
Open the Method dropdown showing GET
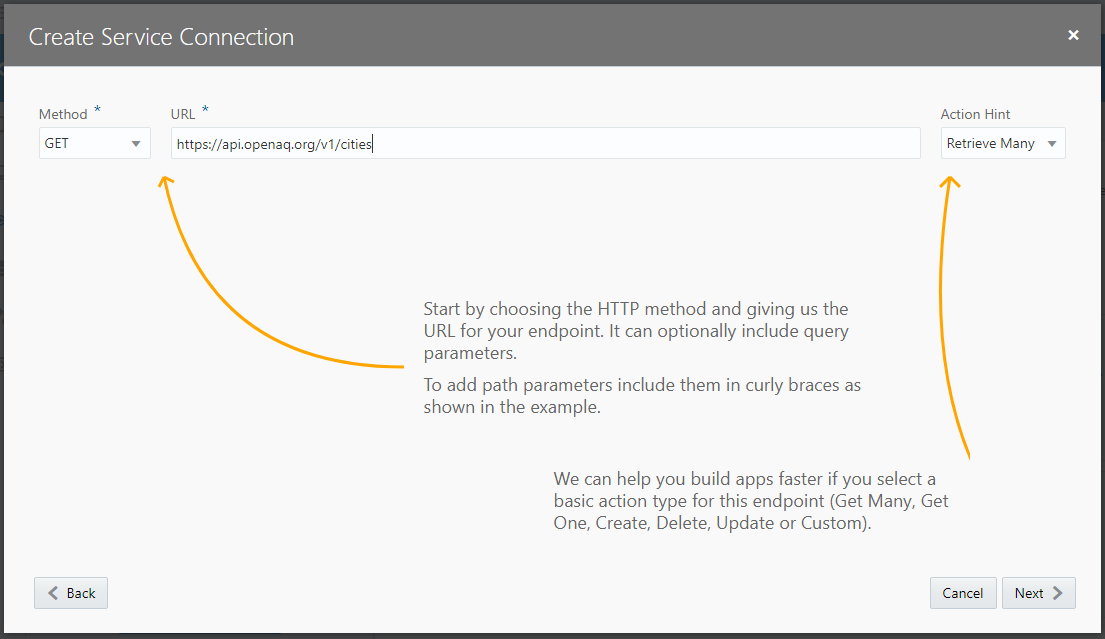click(85, 143)
